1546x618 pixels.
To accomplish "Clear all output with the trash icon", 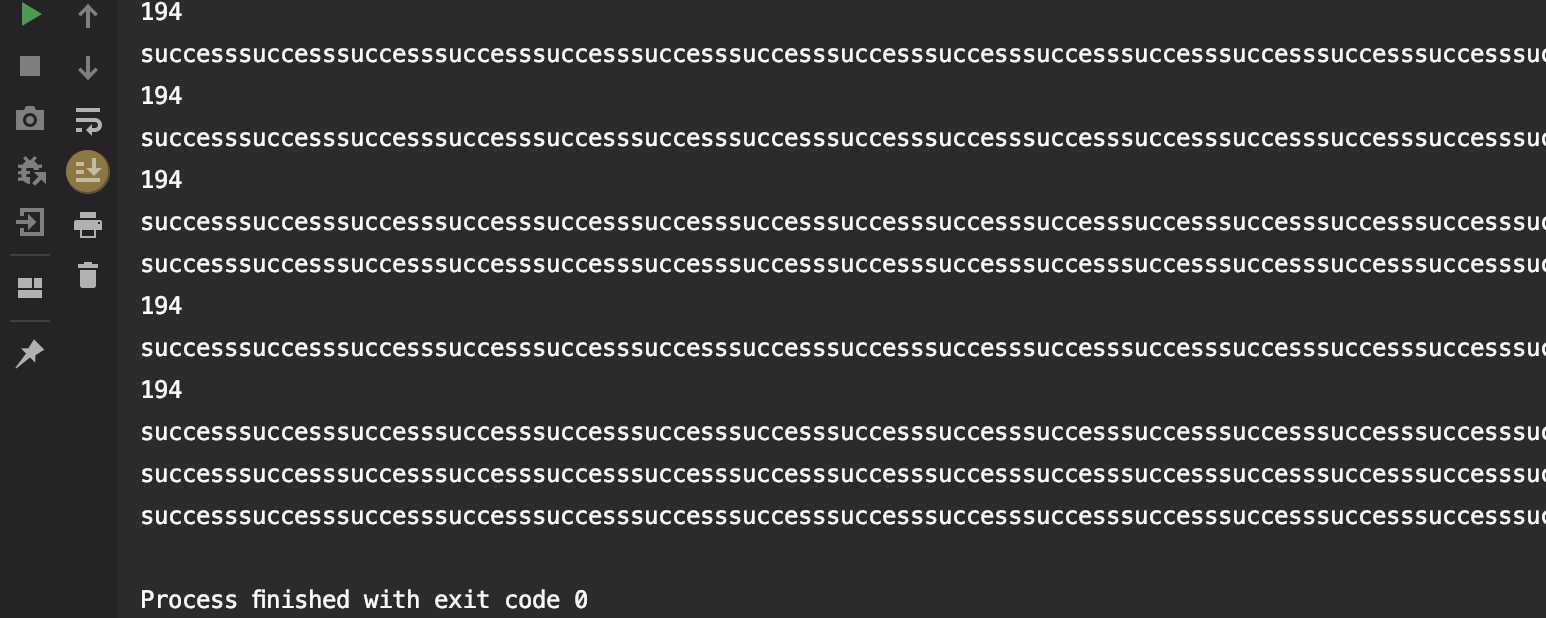I will pyautogui.click(x=88, y=274).
